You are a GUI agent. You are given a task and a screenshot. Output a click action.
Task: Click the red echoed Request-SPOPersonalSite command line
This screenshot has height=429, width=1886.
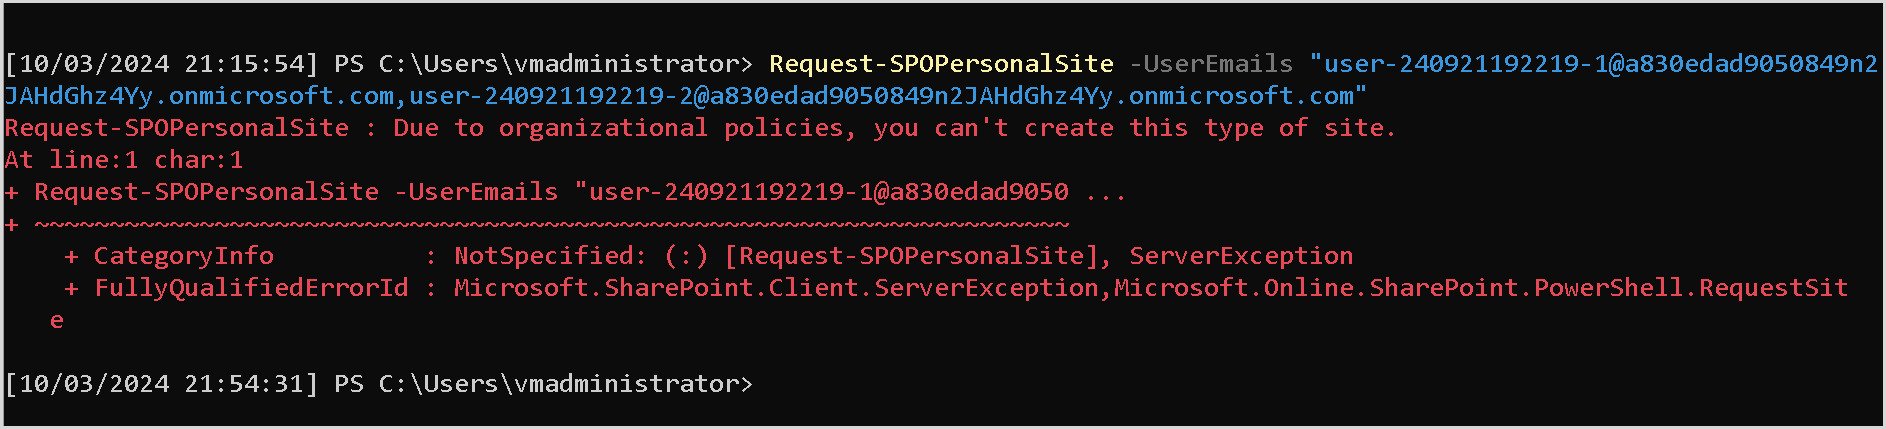click(566, 192)
